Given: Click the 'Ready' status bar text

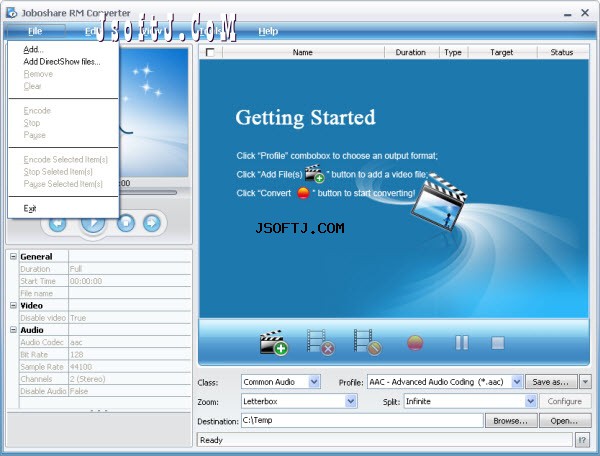Looking at the screenshot, I should point(211,440).
